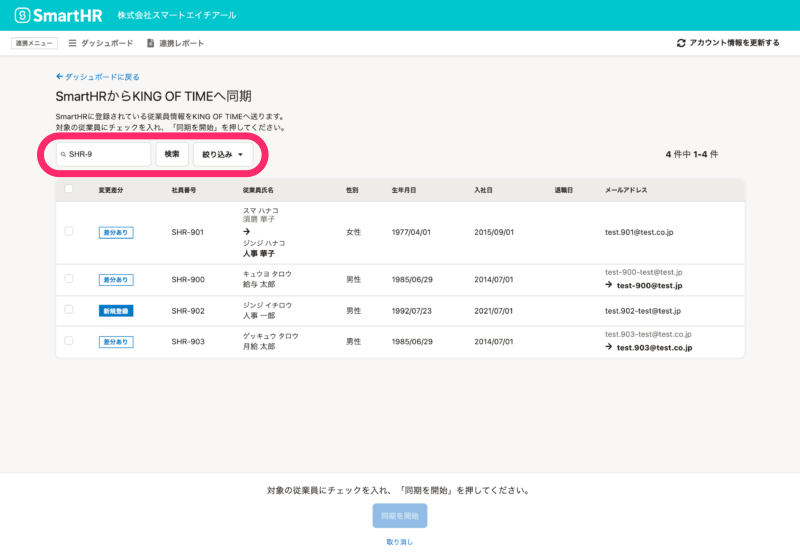Click the name 人事 一郎

coord(259,316)
